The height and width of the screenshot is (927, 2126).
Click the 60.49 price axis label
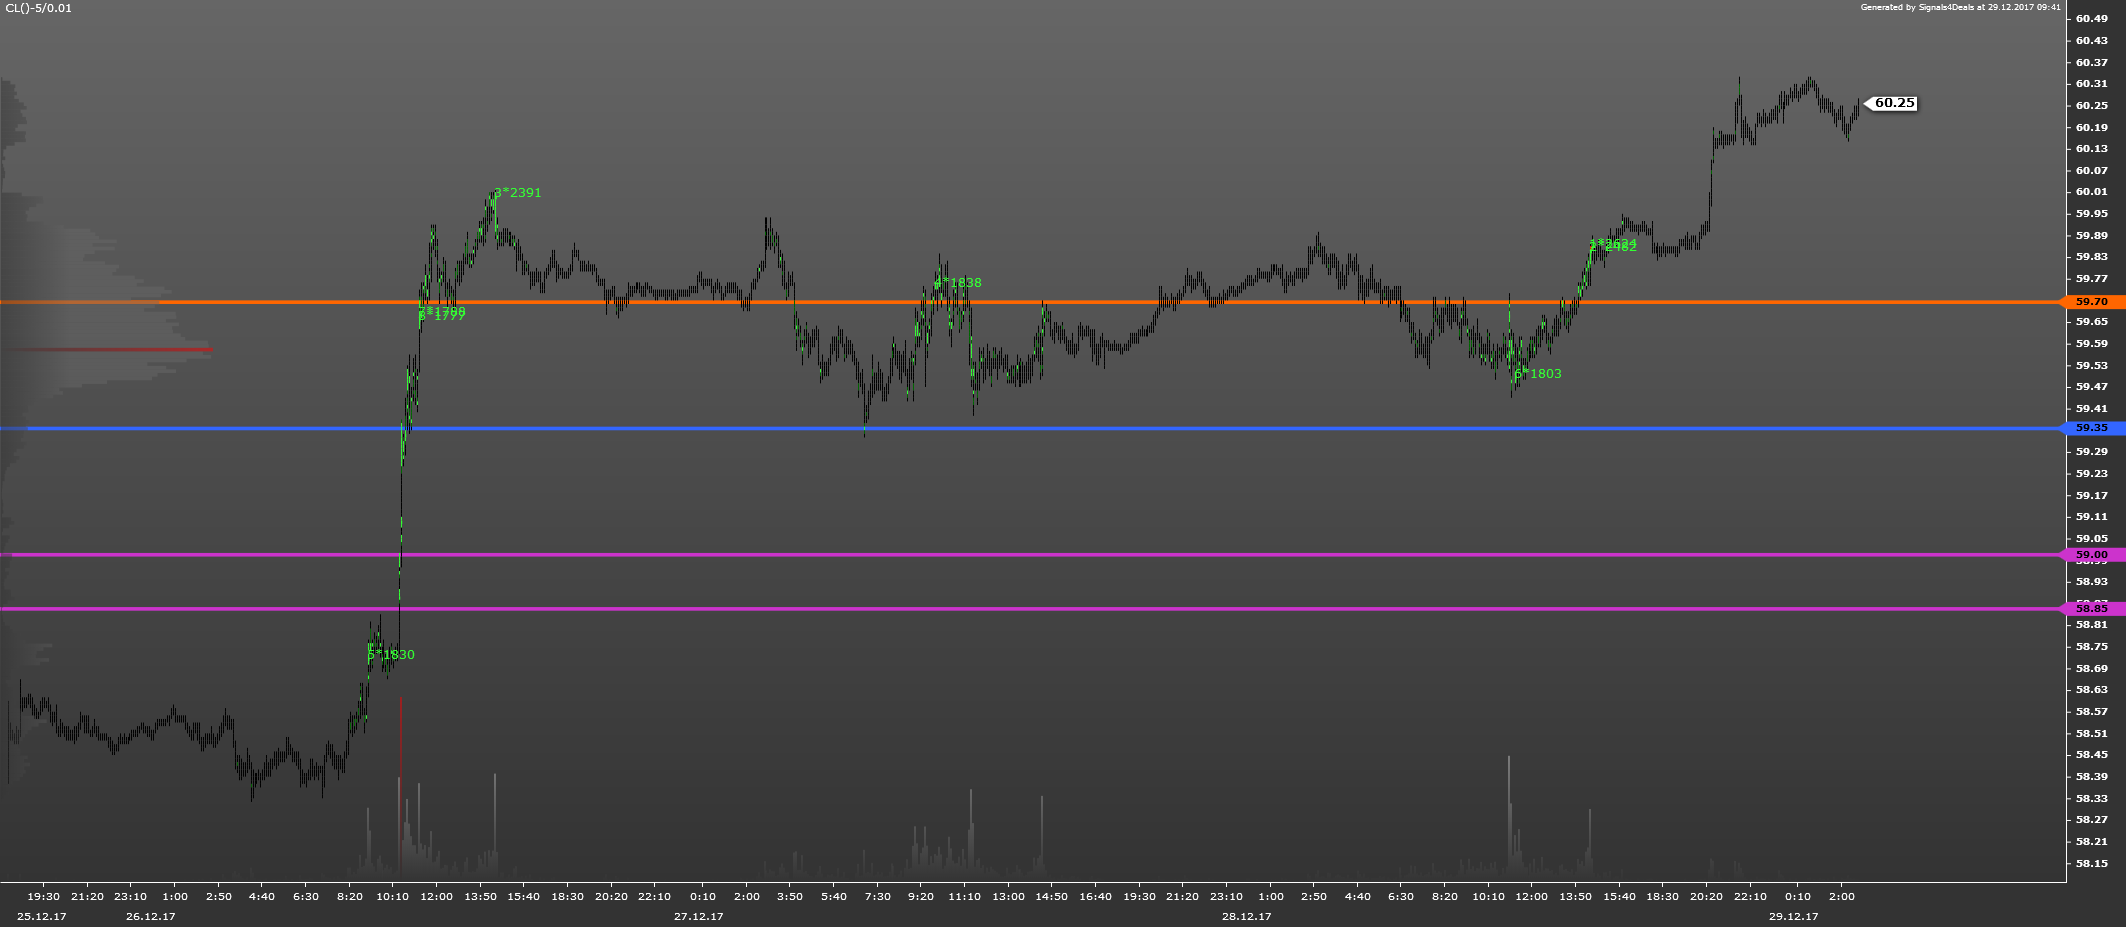tap(2092, 19)
